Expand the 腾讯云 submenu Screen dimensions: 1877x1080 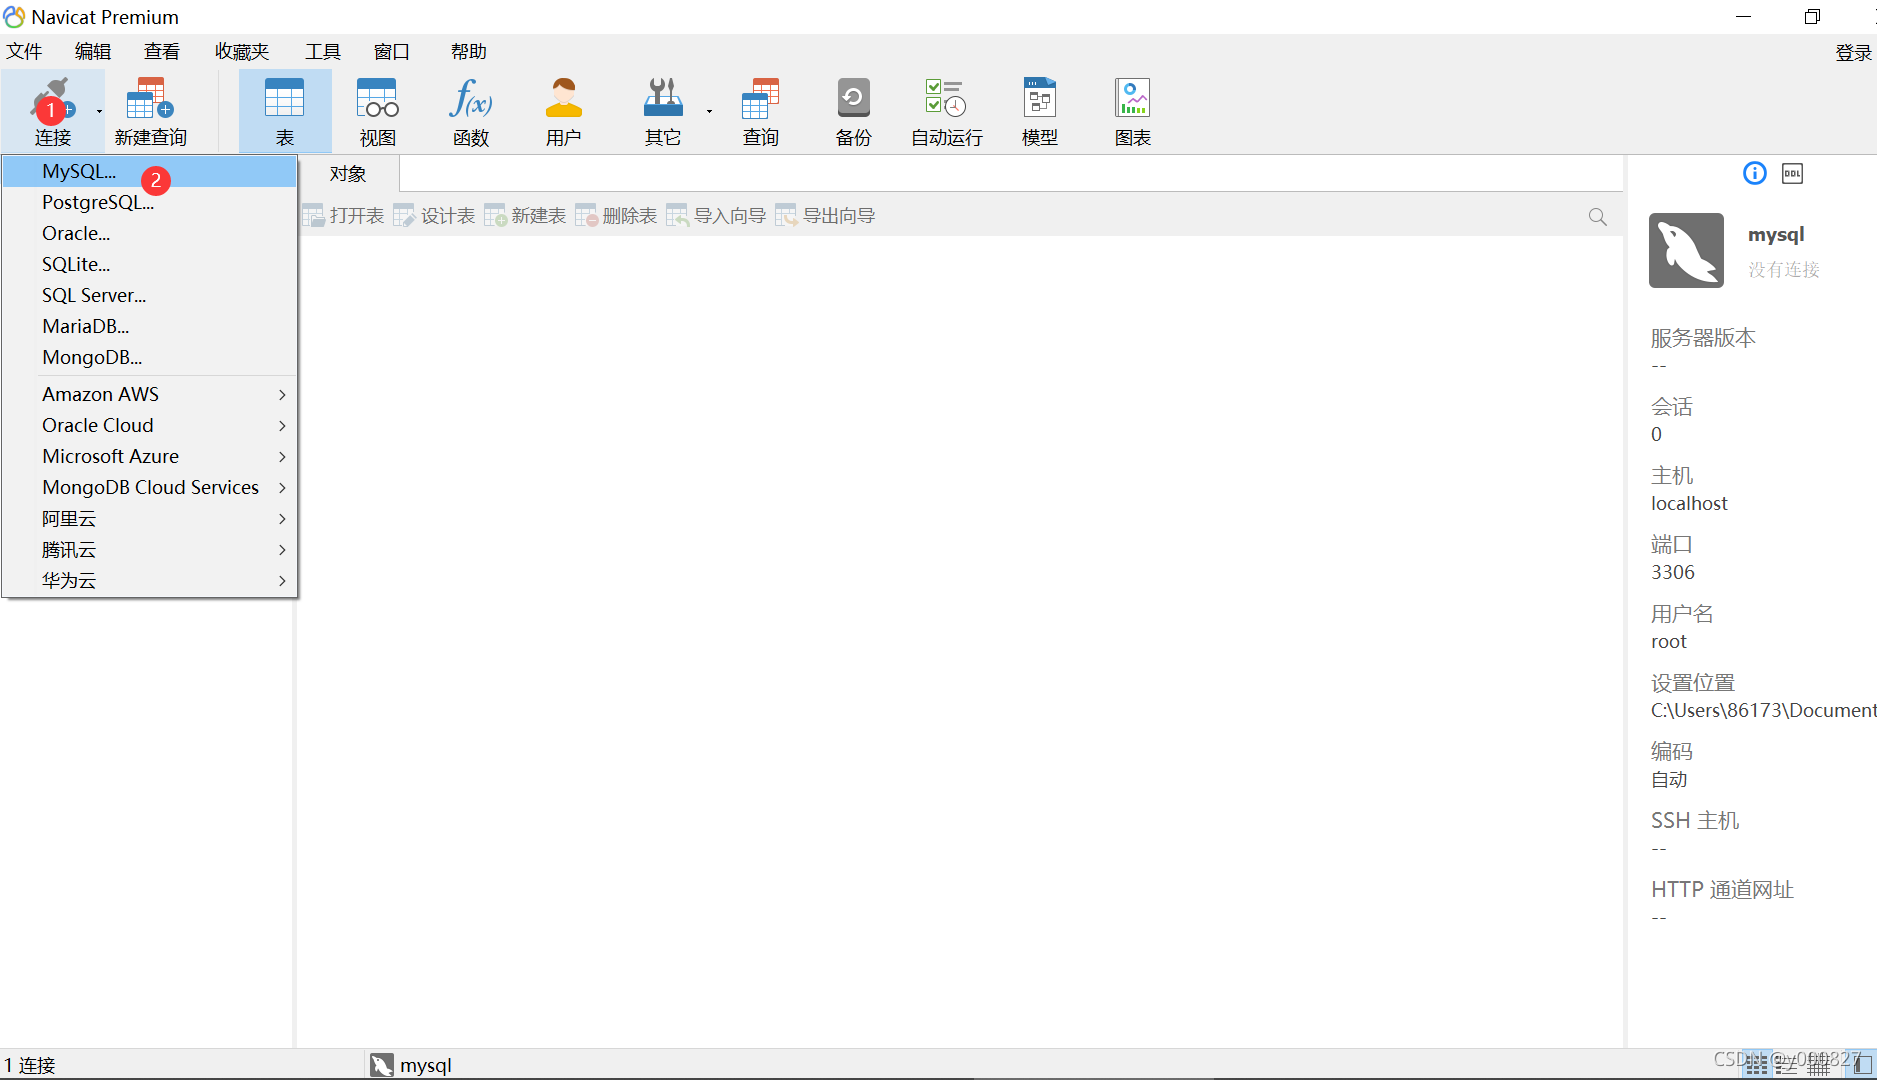click(x=150, y=549)
